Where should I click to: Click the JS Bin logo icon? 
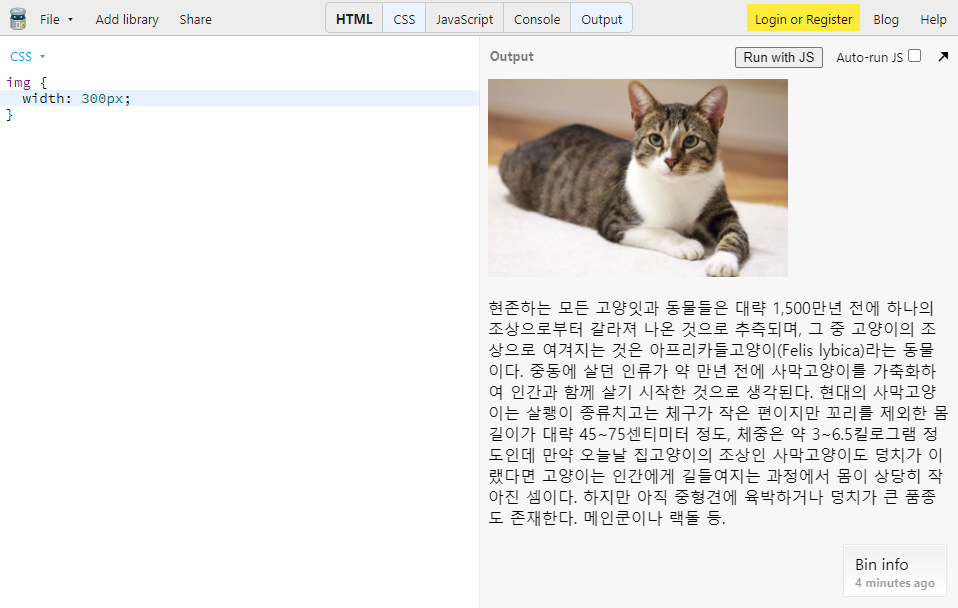tap(18, 18)
